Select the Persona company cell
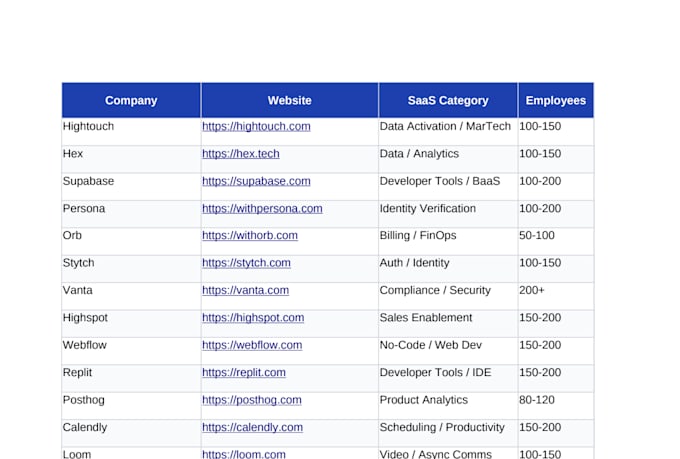 (x=131, y=213)
